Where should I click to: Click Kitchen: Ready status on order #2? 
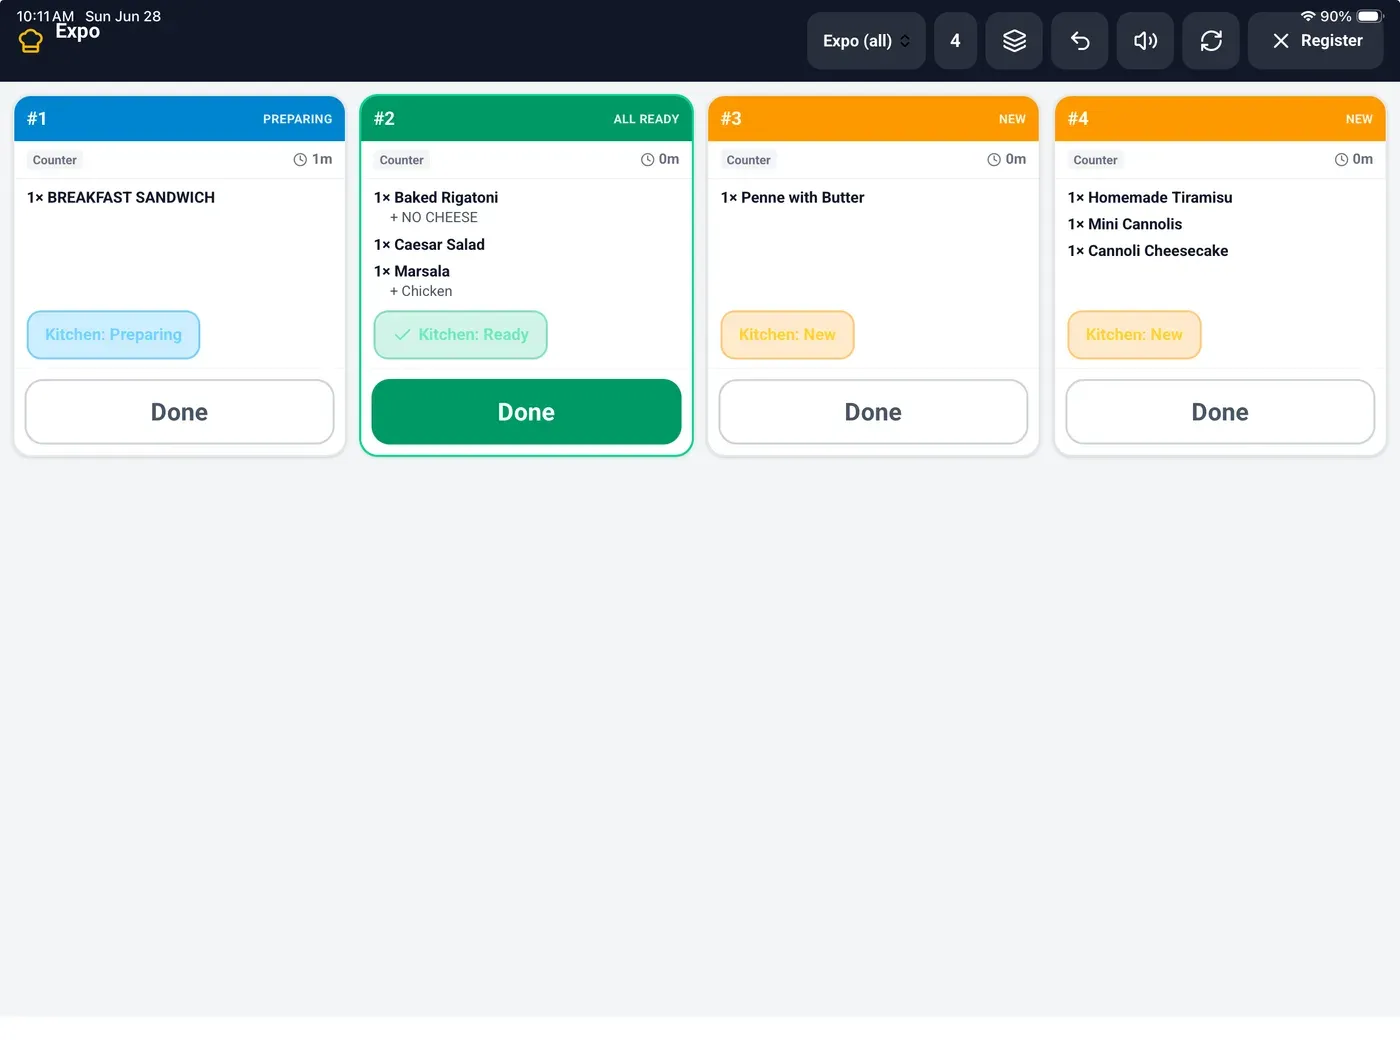pyautogui.click(x=460, y=335)
